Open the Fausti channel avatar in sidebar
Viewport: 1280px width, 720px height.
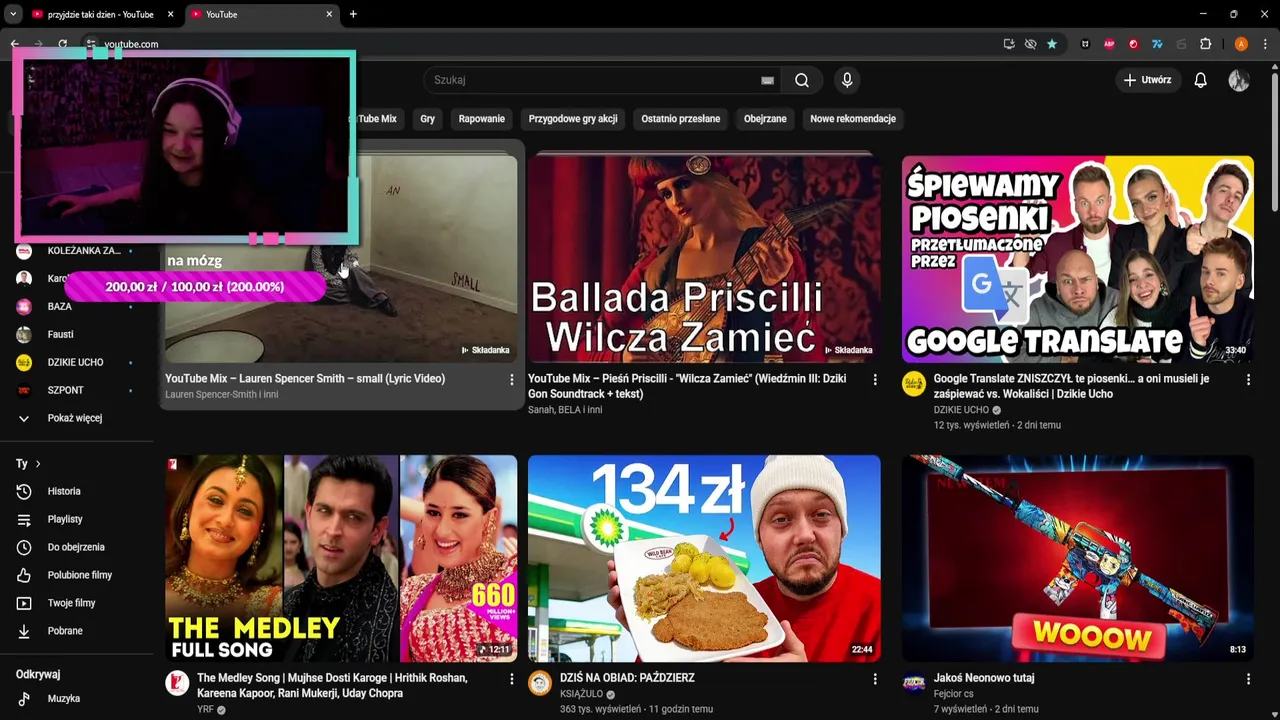click(24, 334)
